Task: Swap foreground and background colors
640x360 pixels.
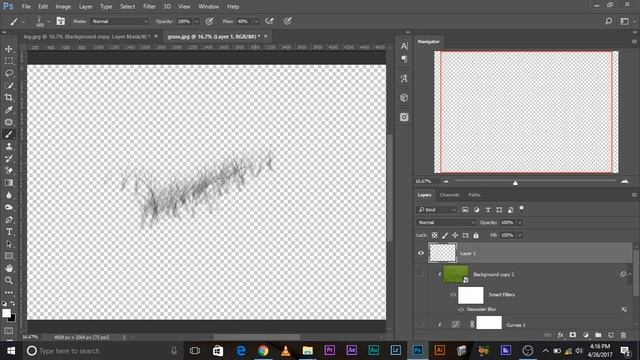Action: (13, 303)
